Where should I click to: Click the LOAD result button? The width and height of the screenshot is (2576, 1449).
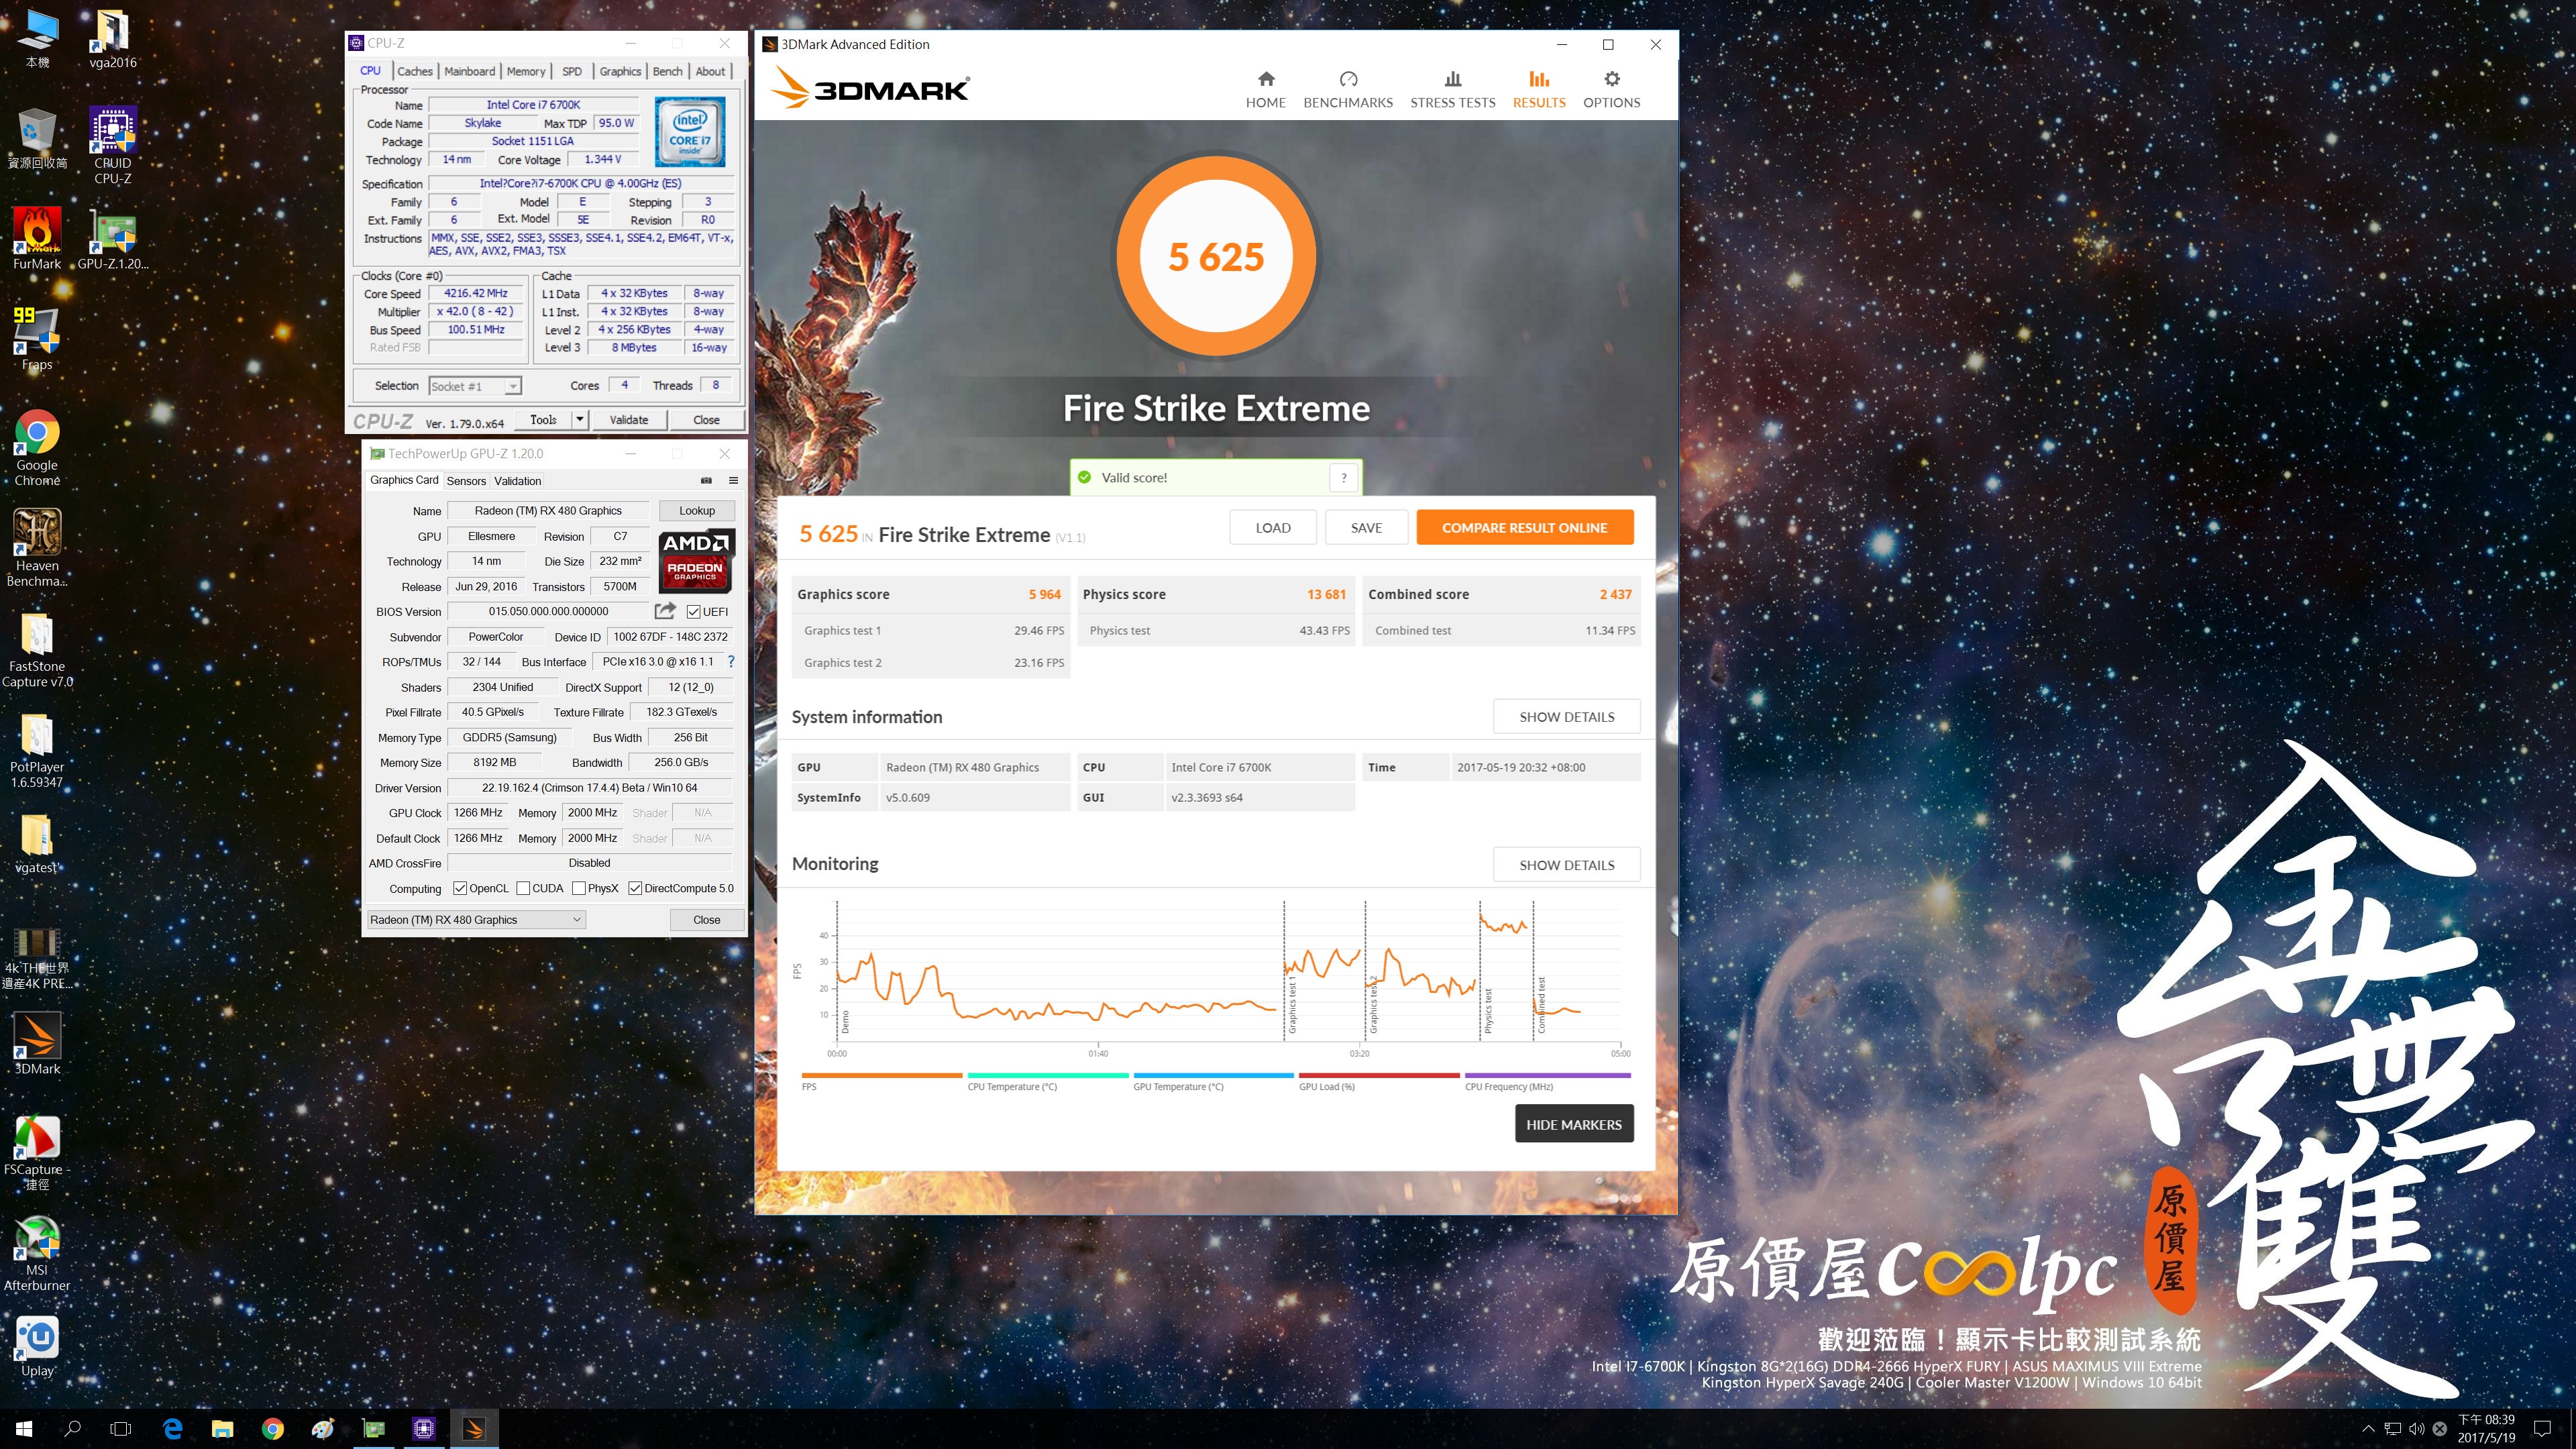[1272, 528]
